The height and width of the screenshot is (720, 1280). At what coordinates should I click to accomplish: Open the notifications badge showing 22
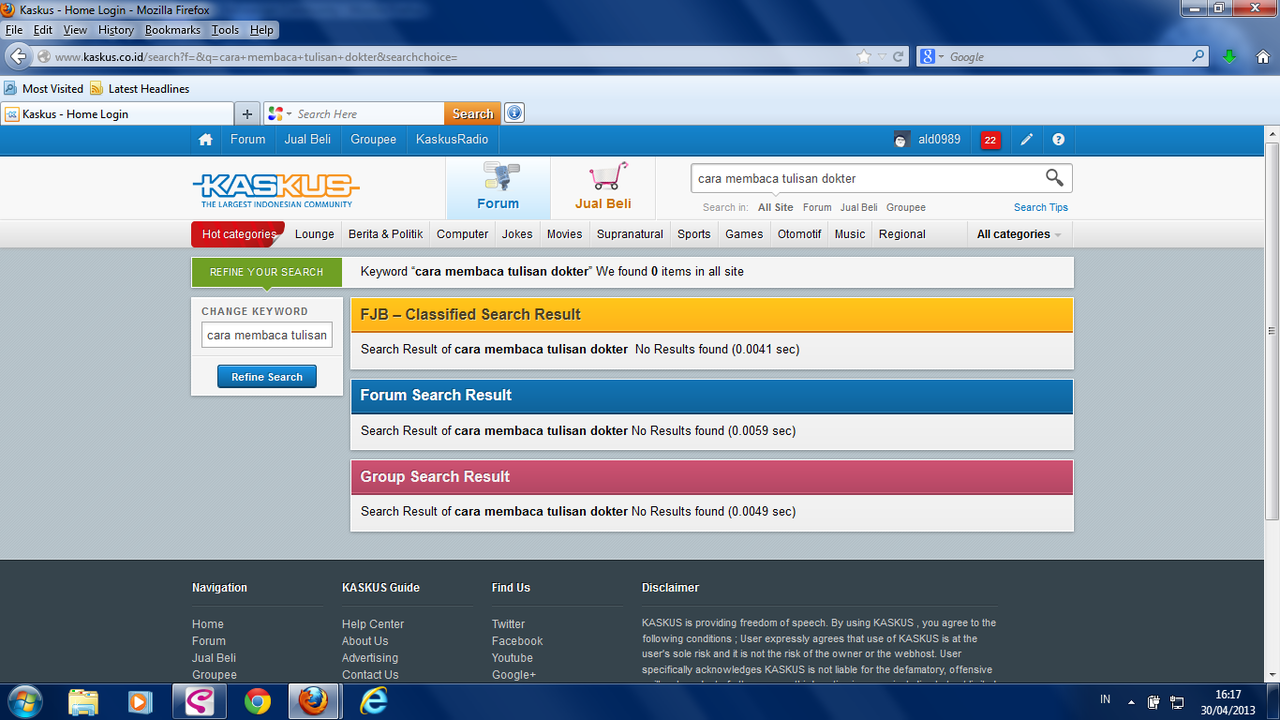click(x=990, y=140)
